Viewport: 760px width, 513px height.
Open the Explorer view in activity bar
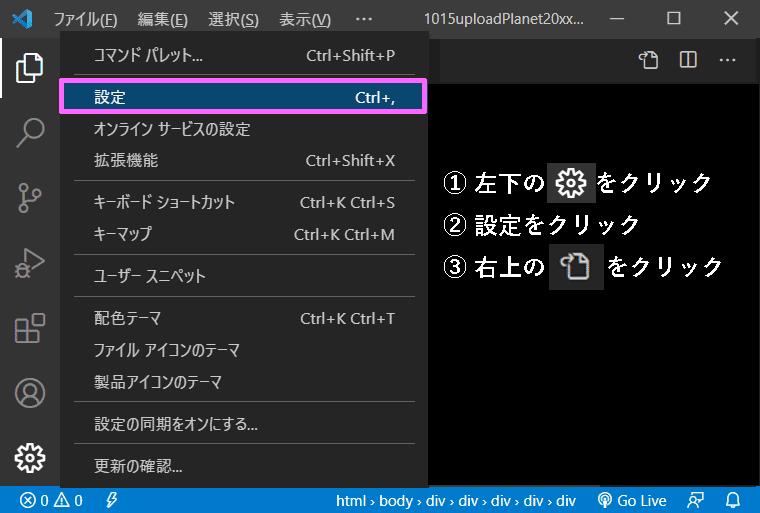coord(30,68)
